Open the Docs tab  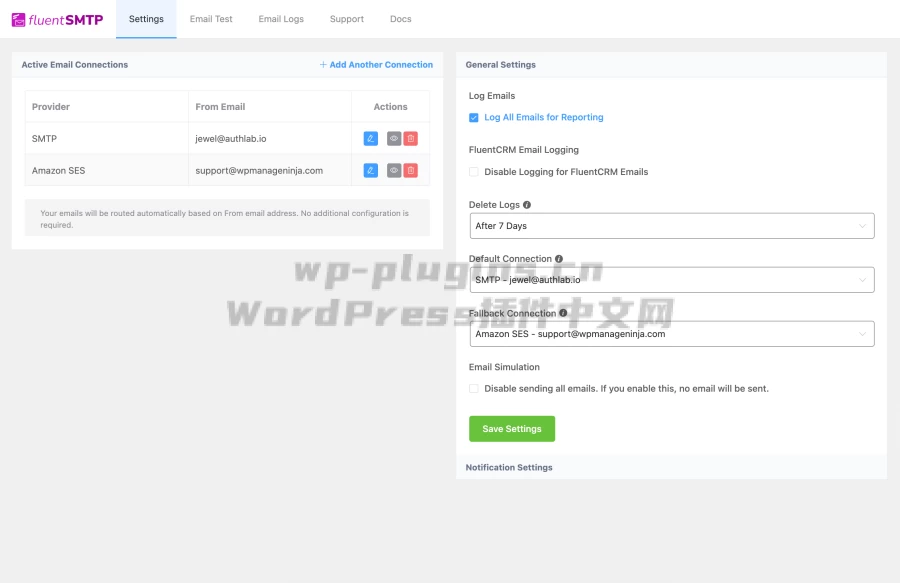(401, 19)
